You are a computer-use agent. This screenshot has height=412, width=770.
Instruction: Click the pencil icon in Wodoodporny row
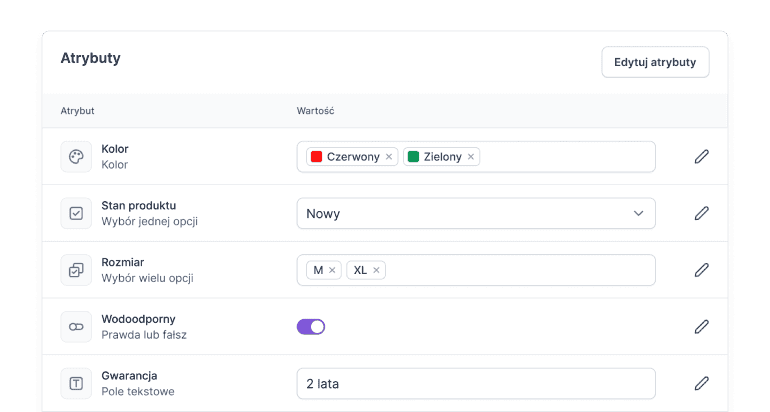(x=701, y=327)
